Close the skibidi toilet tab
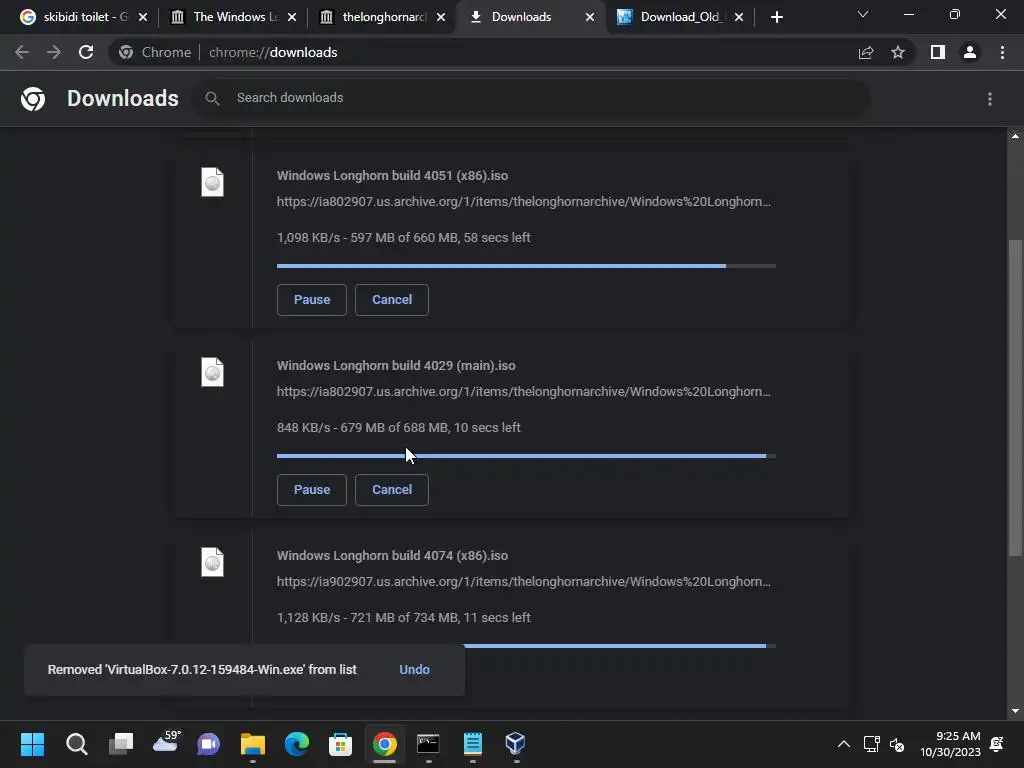 pyautogui.click(x=143, y=17)
